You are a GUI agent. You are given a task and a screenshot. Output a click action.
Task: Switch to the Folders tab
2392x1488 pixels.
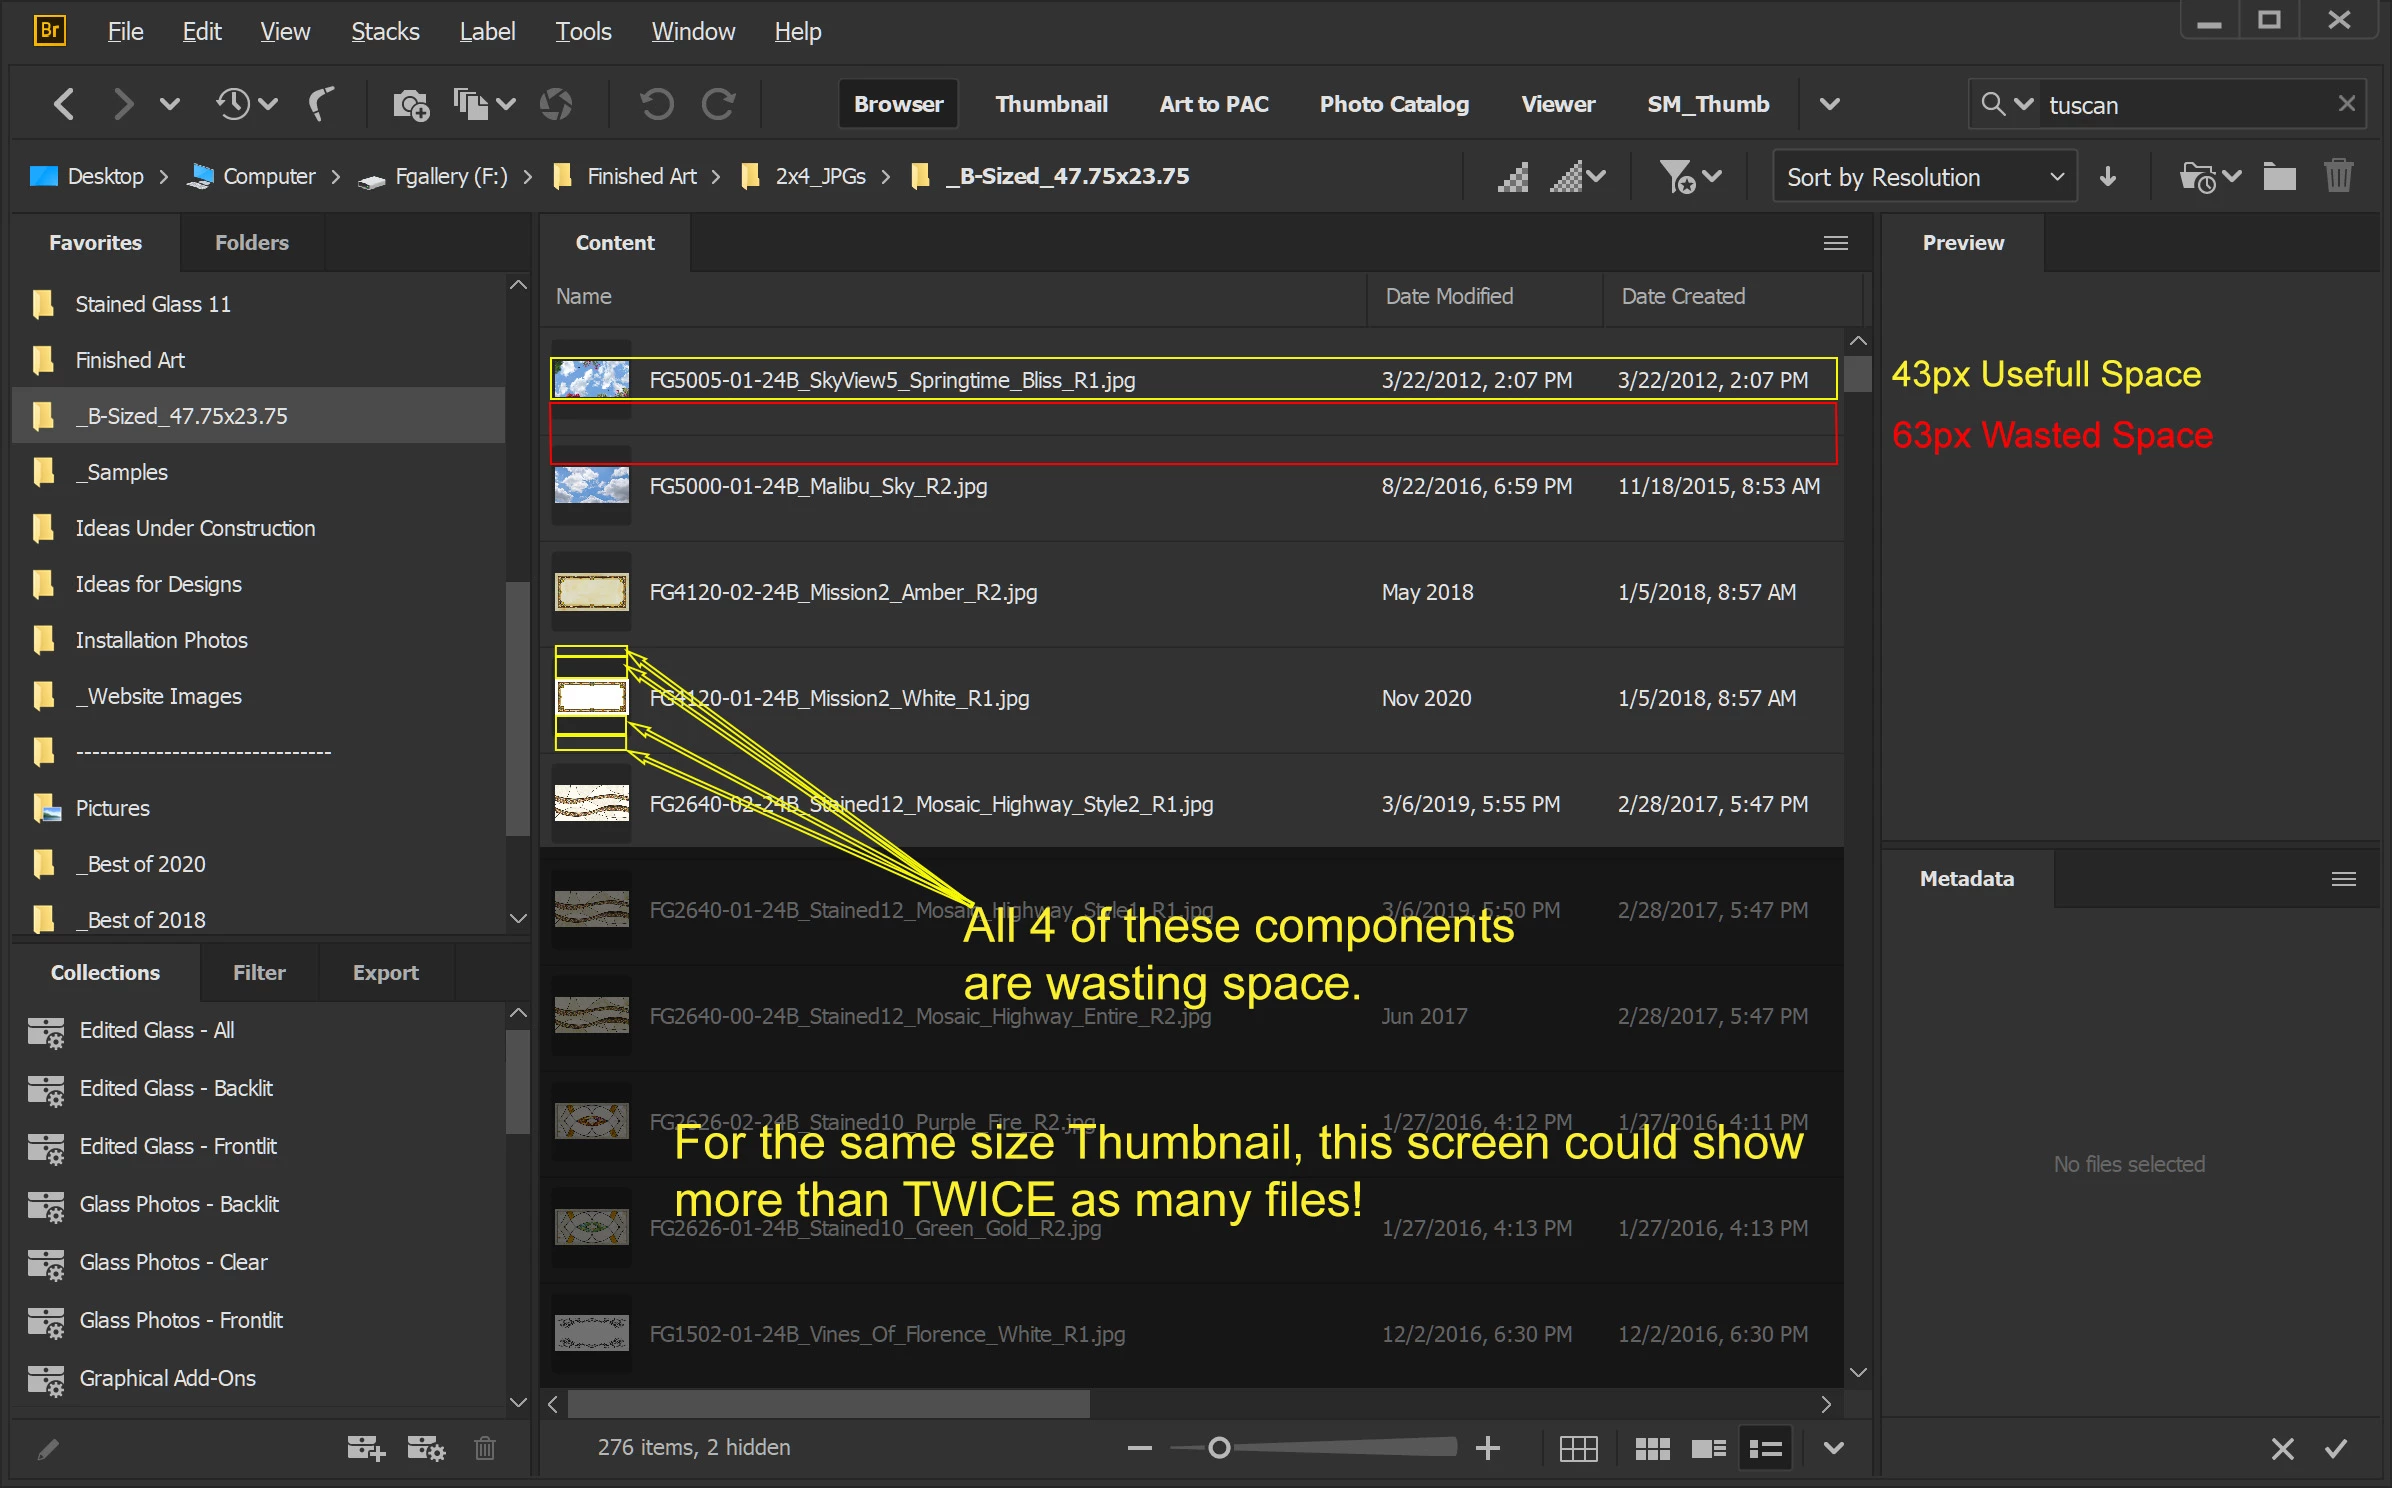[251, 243]
